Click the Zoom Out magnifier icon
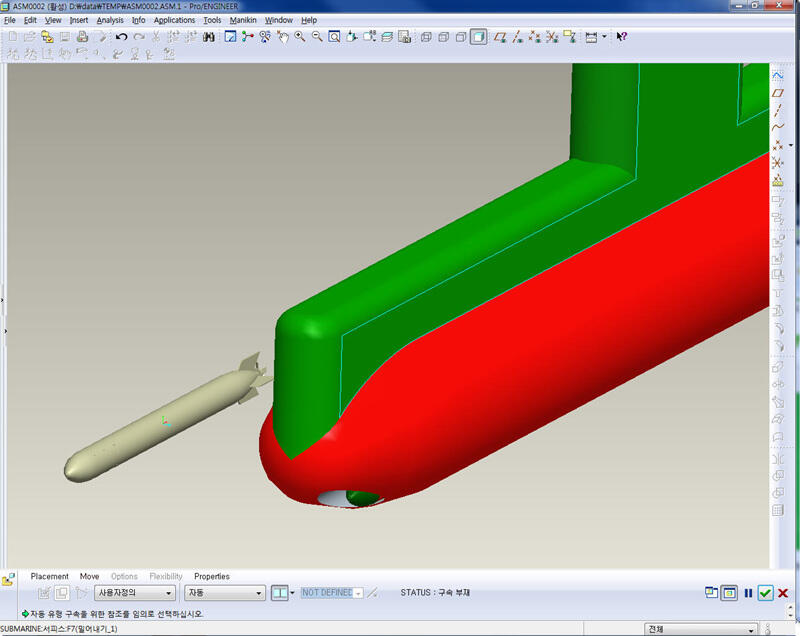The height and width of the screenshot is (636, 800). (317, 37)
